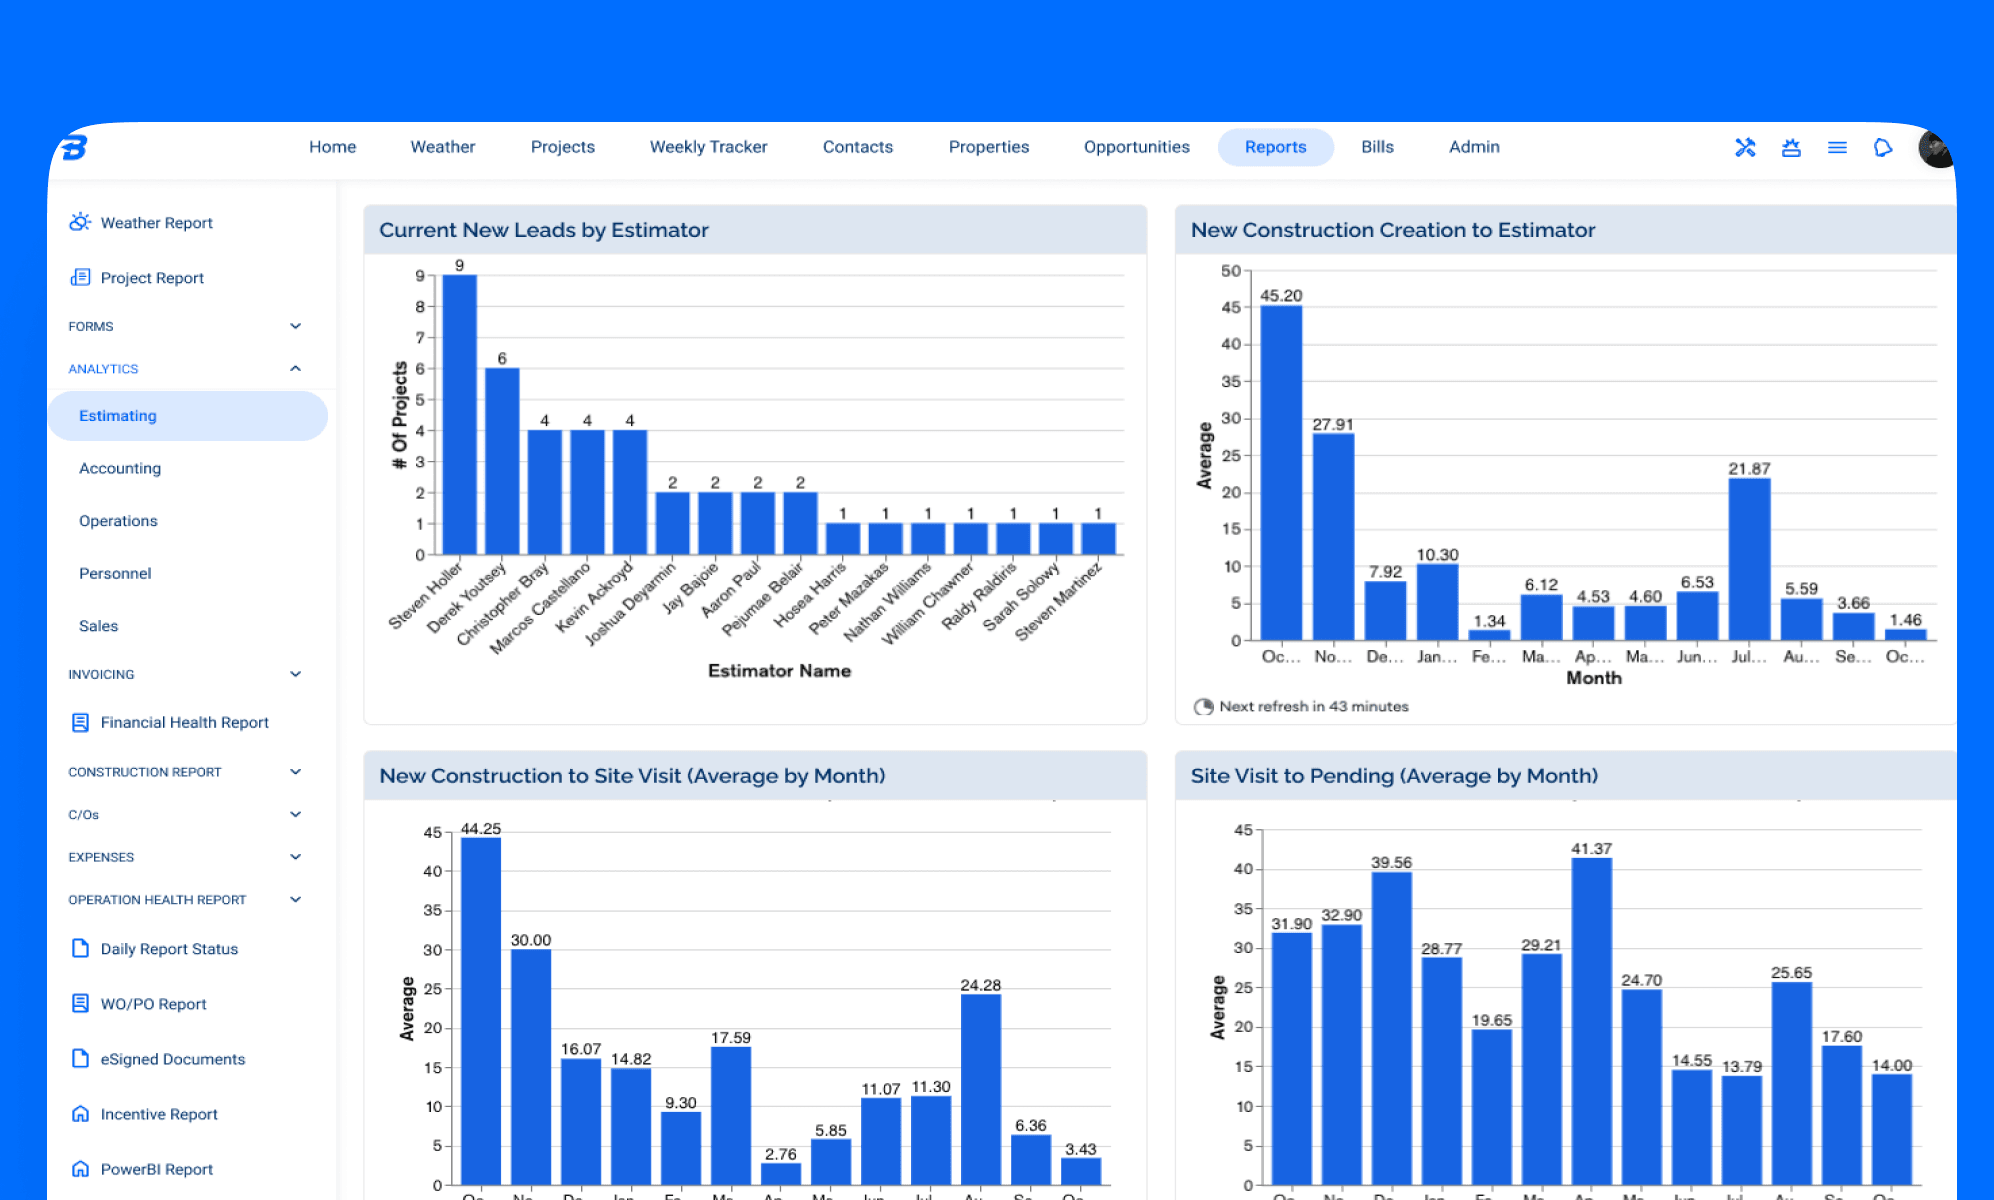Expand the INVOICING section chevron
The image size is (1994, 1200).
click(295, 674)
